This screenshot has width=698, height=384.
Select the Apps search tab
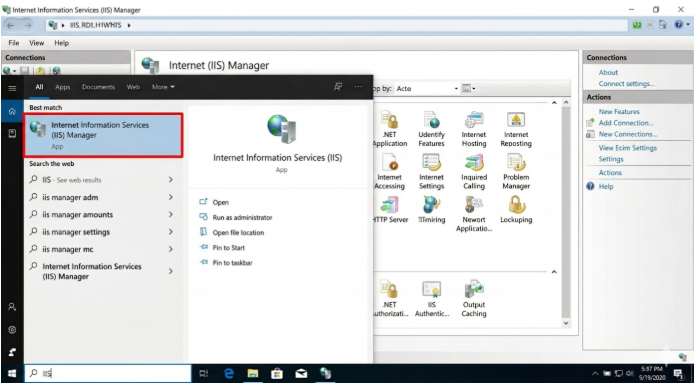coord(62,87)
